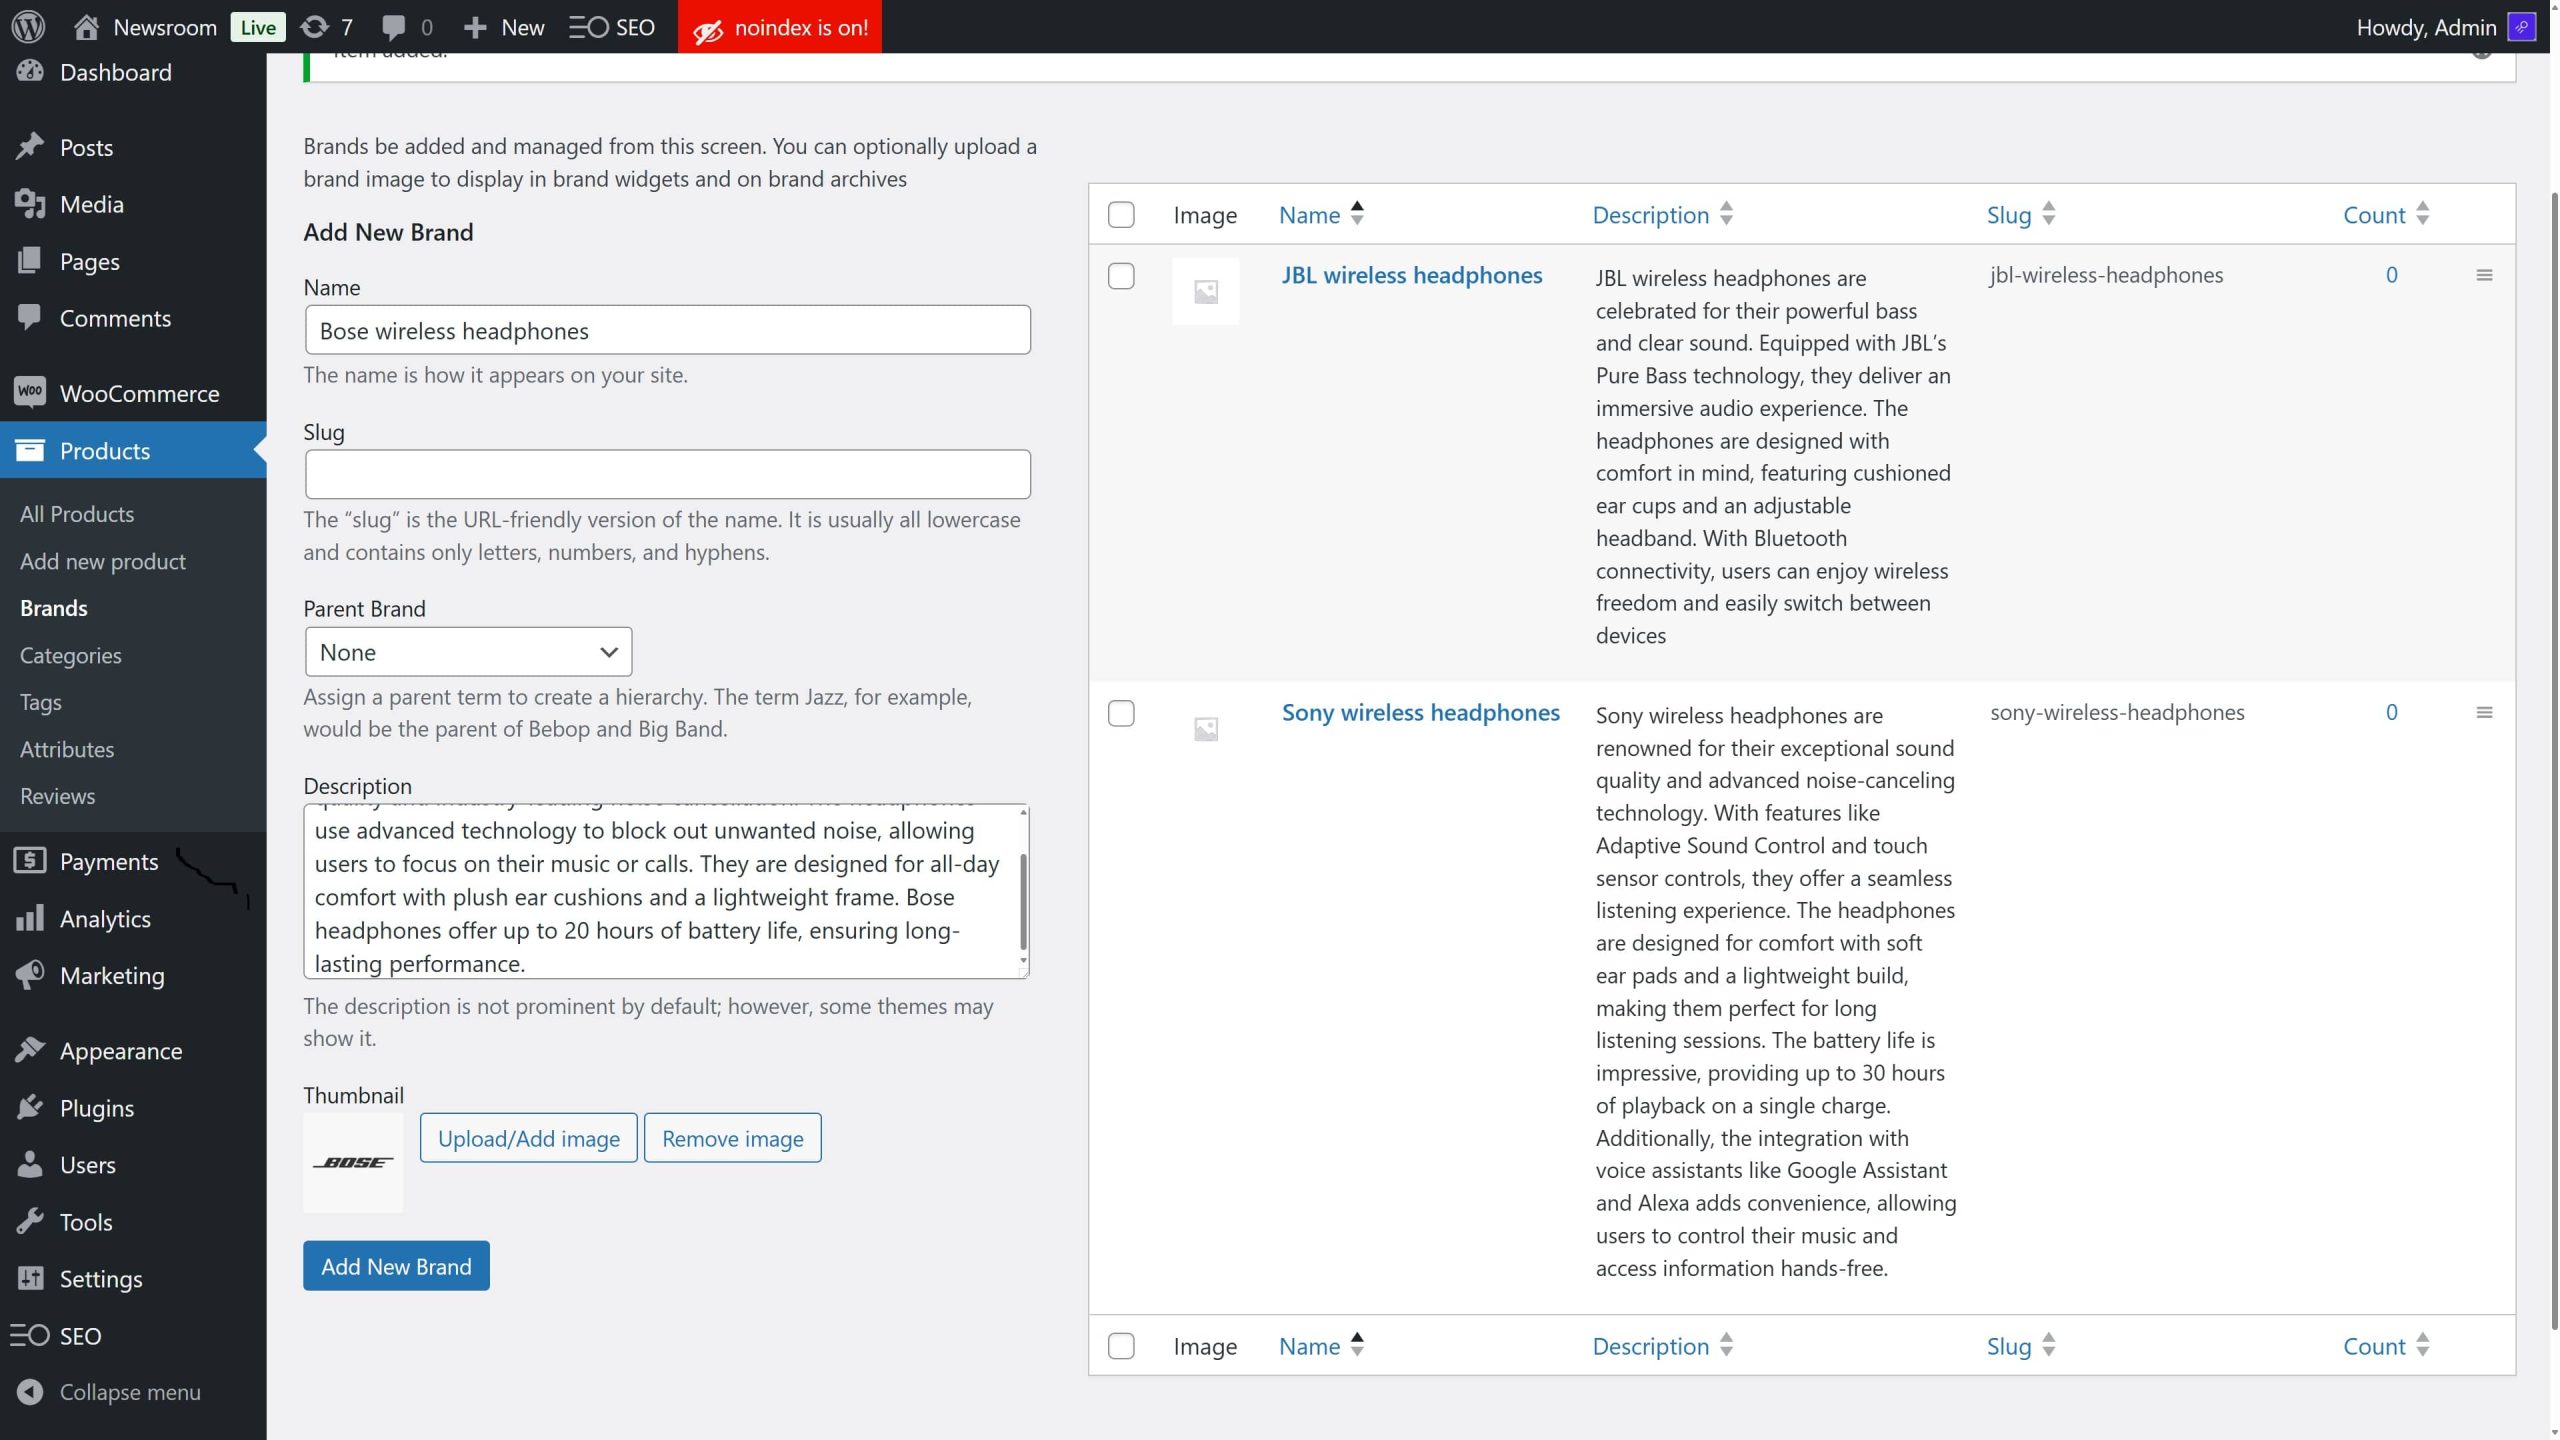Focus the empty Slug input field
The width and height of the screenshot is (2560, 1440).
click(x=668, y=474)
